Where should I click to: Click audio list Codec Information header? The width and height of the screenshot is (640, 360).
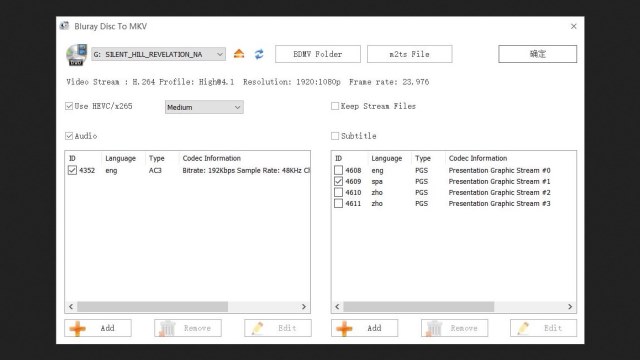coord(211,158)
